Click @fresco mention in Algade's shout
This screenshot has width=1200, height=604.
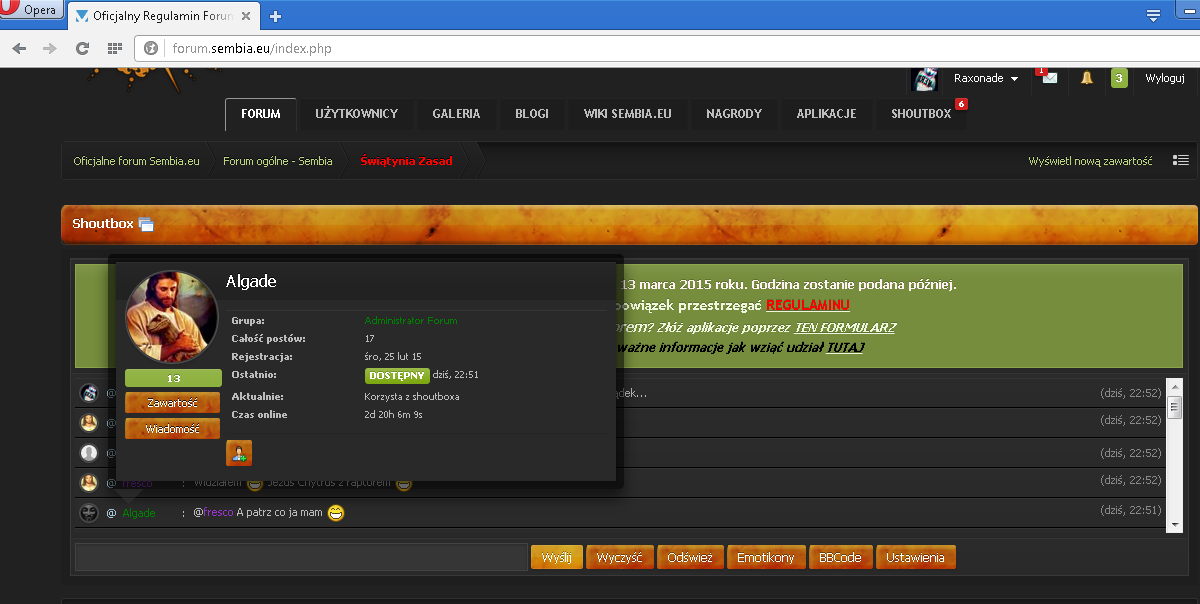(213, 513)
